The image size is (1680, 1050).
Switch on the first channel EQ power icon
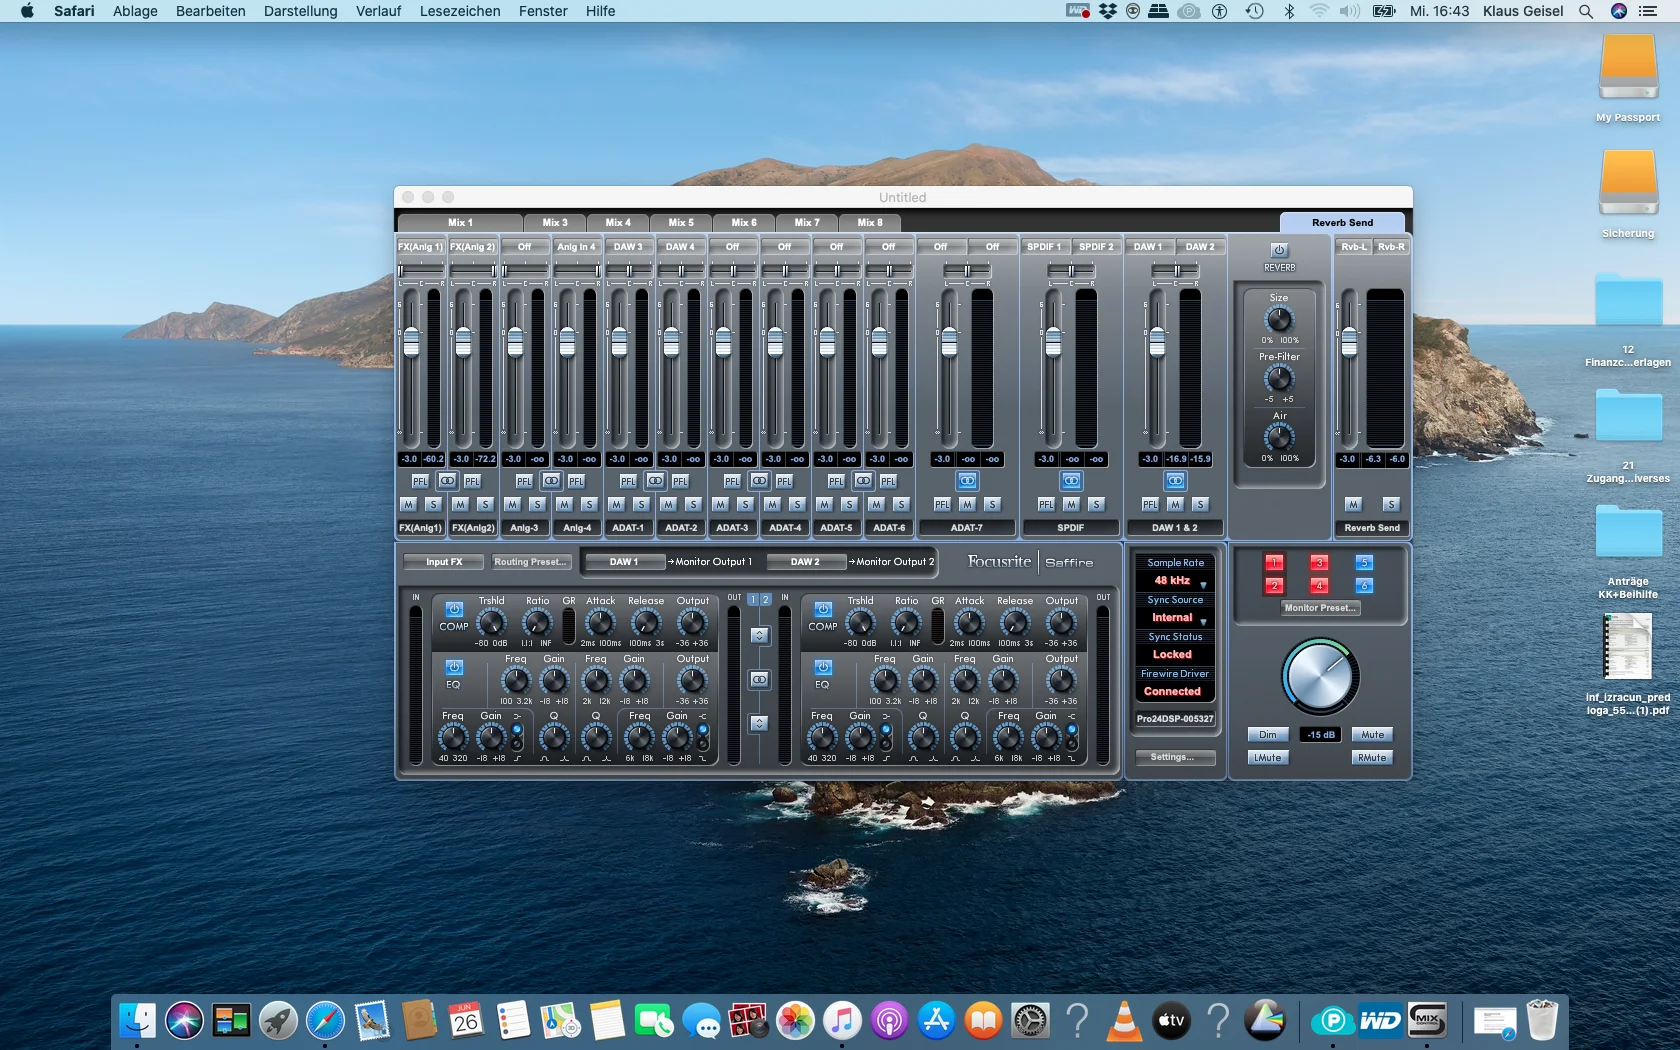pos(454,667)
